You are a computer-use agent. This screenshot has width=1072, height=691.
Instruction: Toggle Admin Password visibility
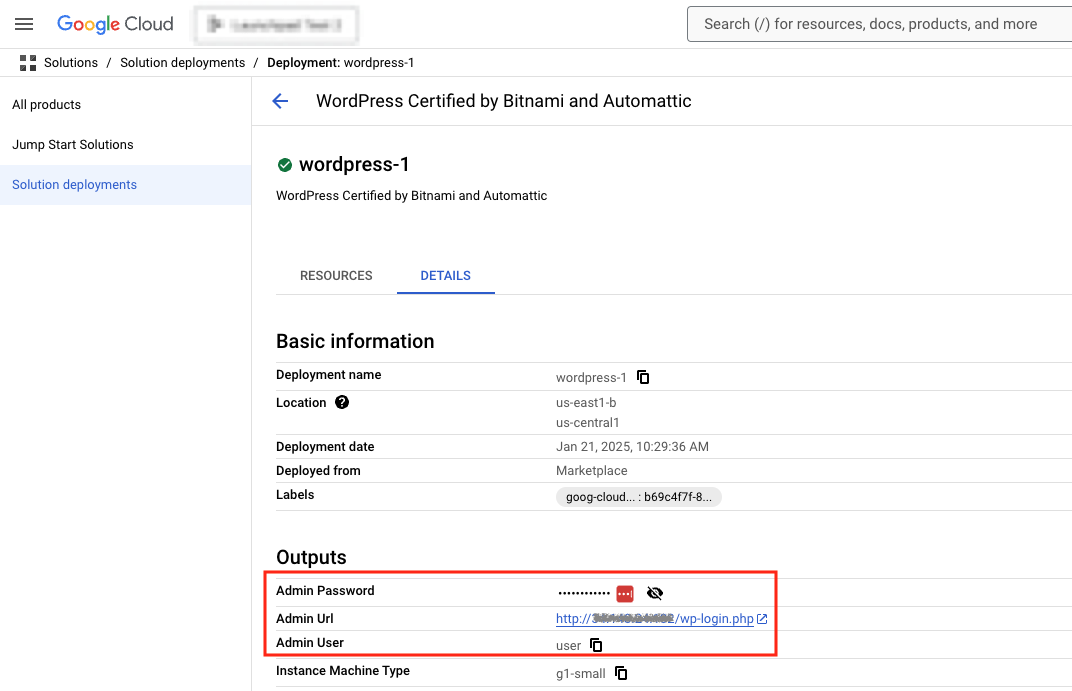655,593
